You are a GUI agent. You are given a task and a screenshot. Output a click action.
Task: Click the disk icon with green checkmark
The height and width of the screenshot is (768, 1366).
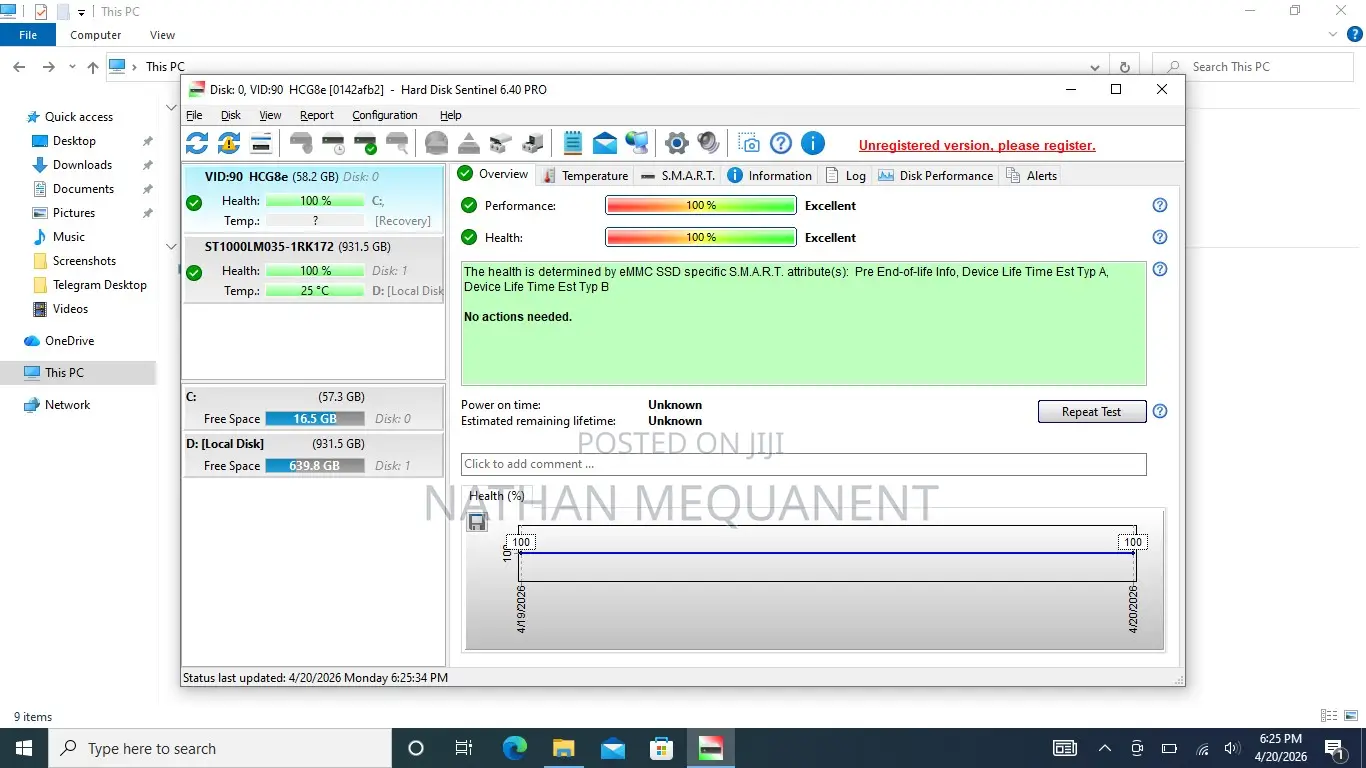click(x=365, y=143)
